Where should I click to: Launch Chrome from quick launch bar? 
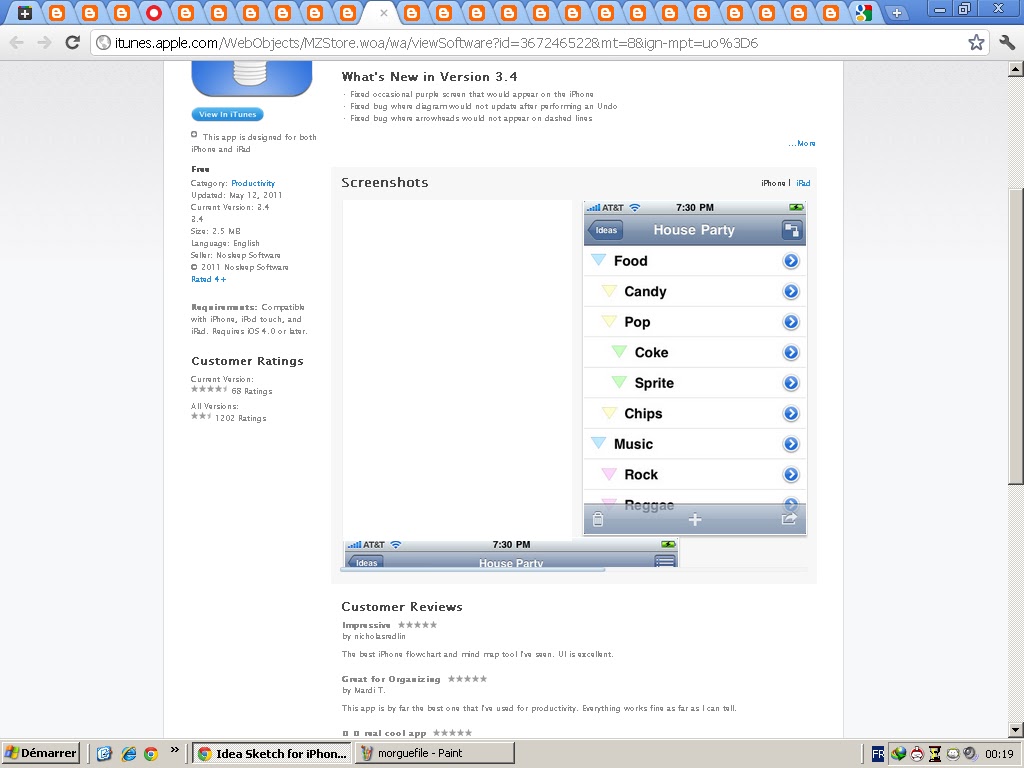pyautogui.click(x=152, y=754)
